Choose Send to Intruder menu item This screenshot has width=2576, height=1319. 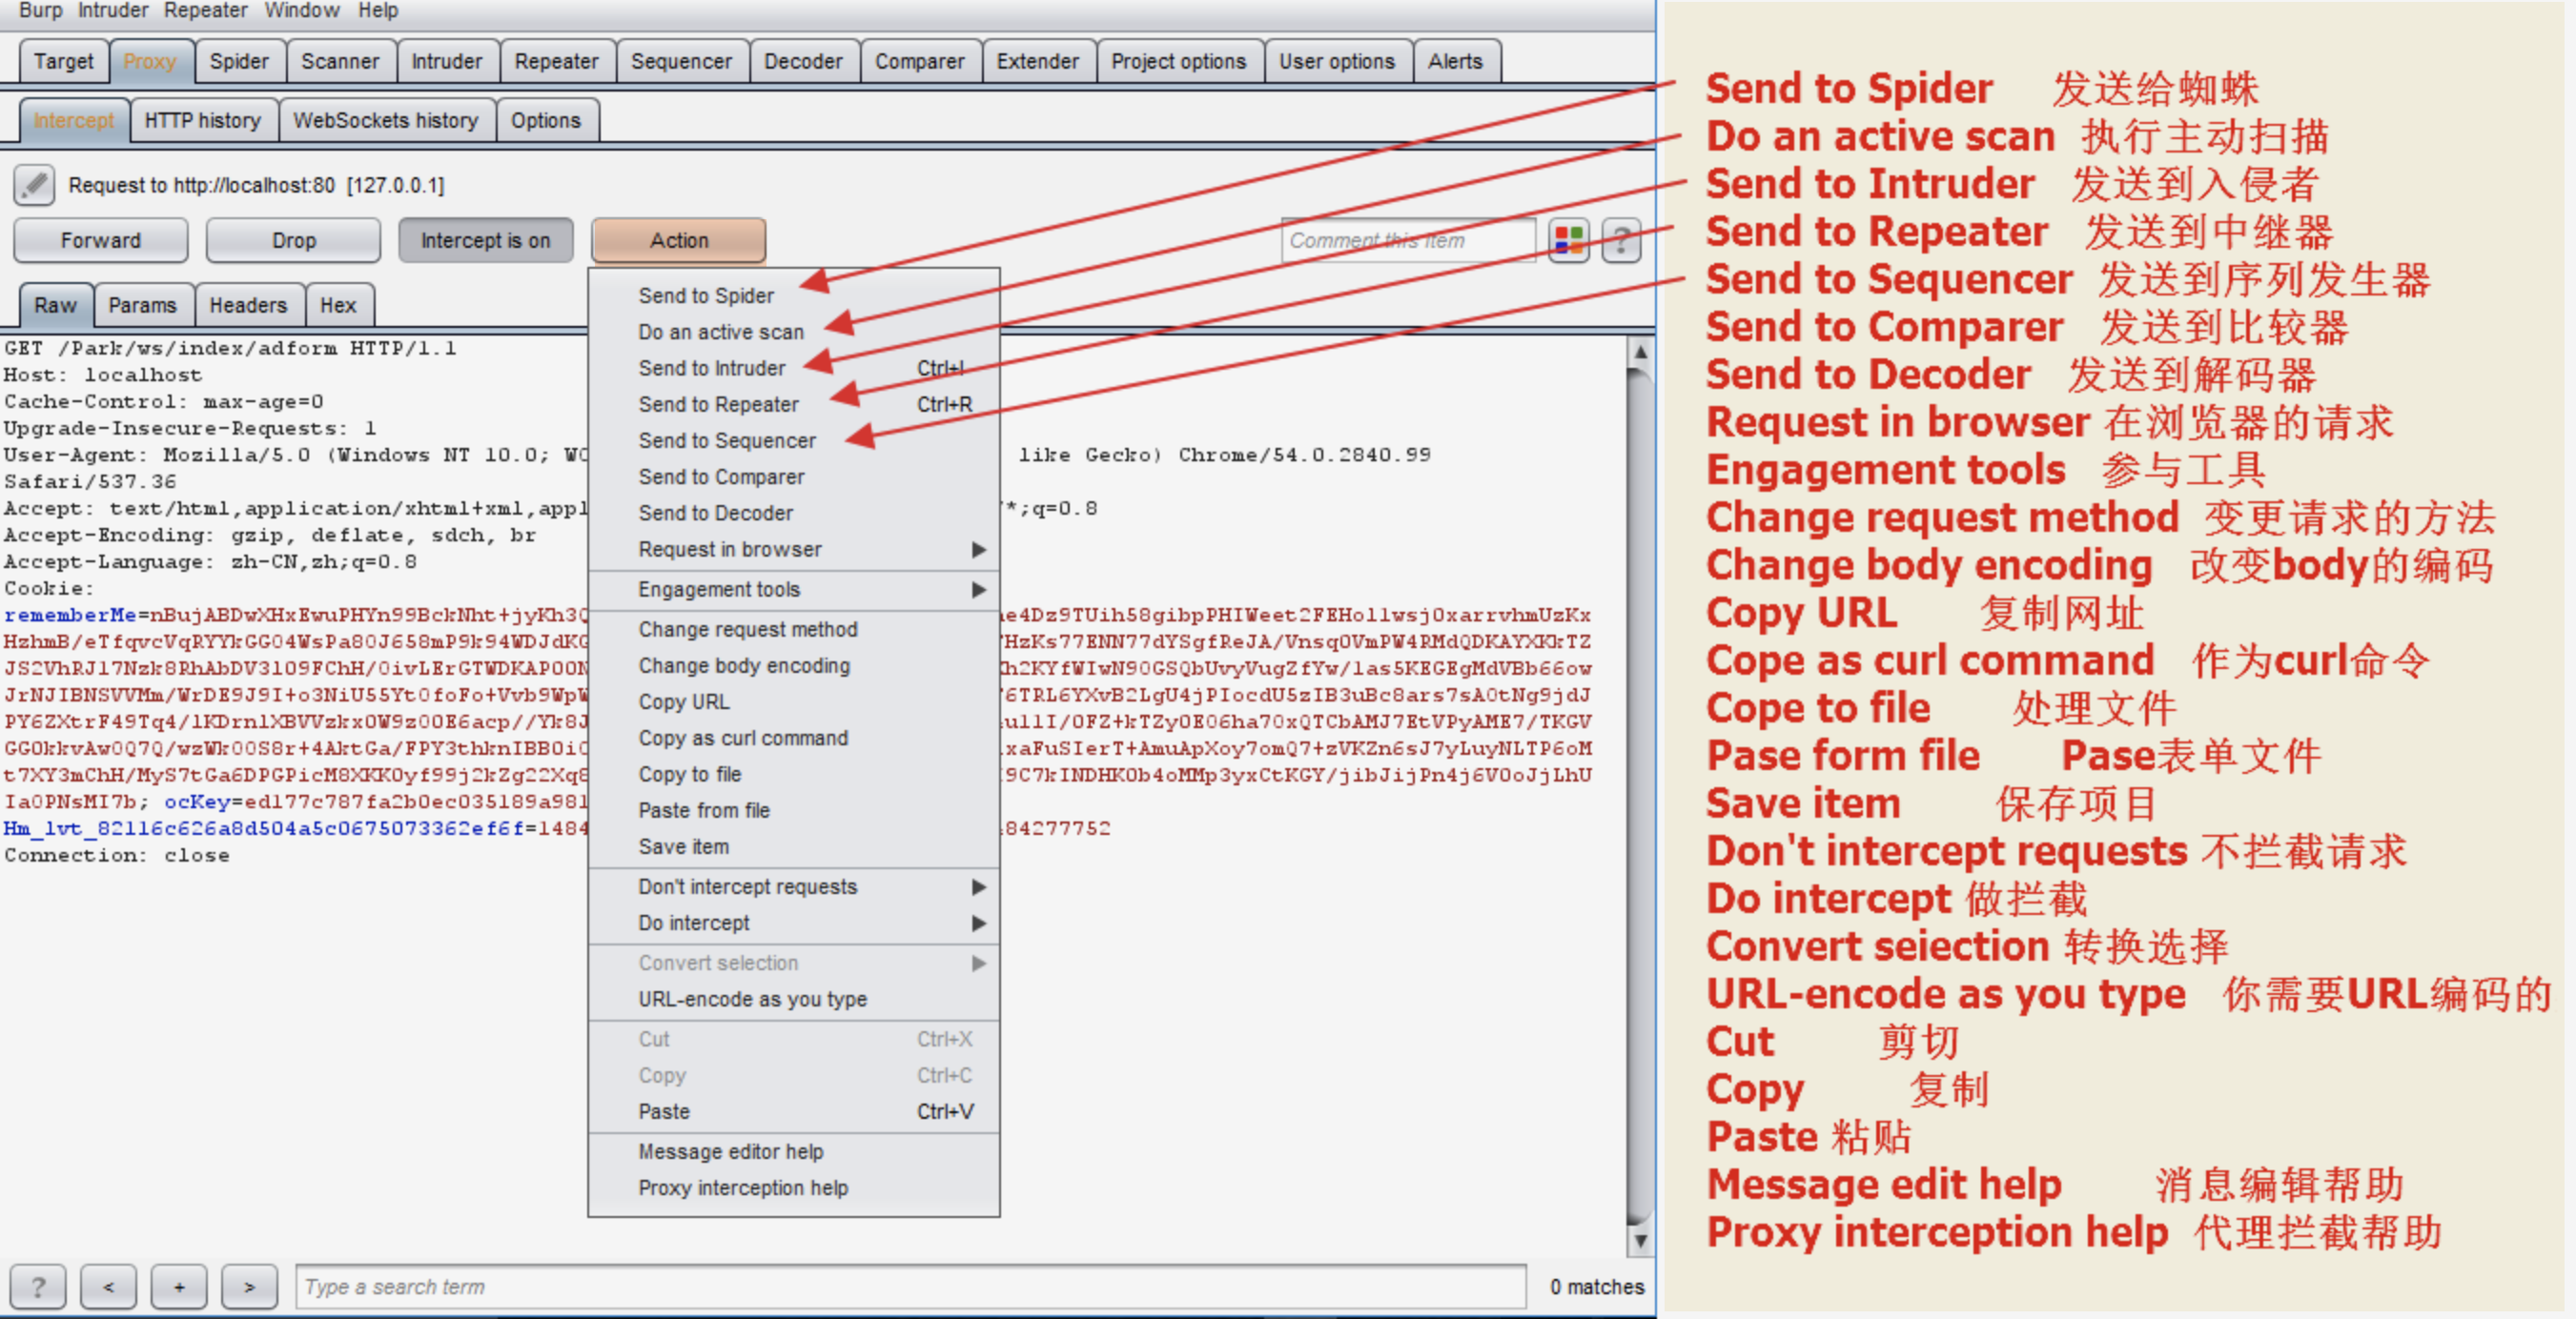(x=794, y=369)
